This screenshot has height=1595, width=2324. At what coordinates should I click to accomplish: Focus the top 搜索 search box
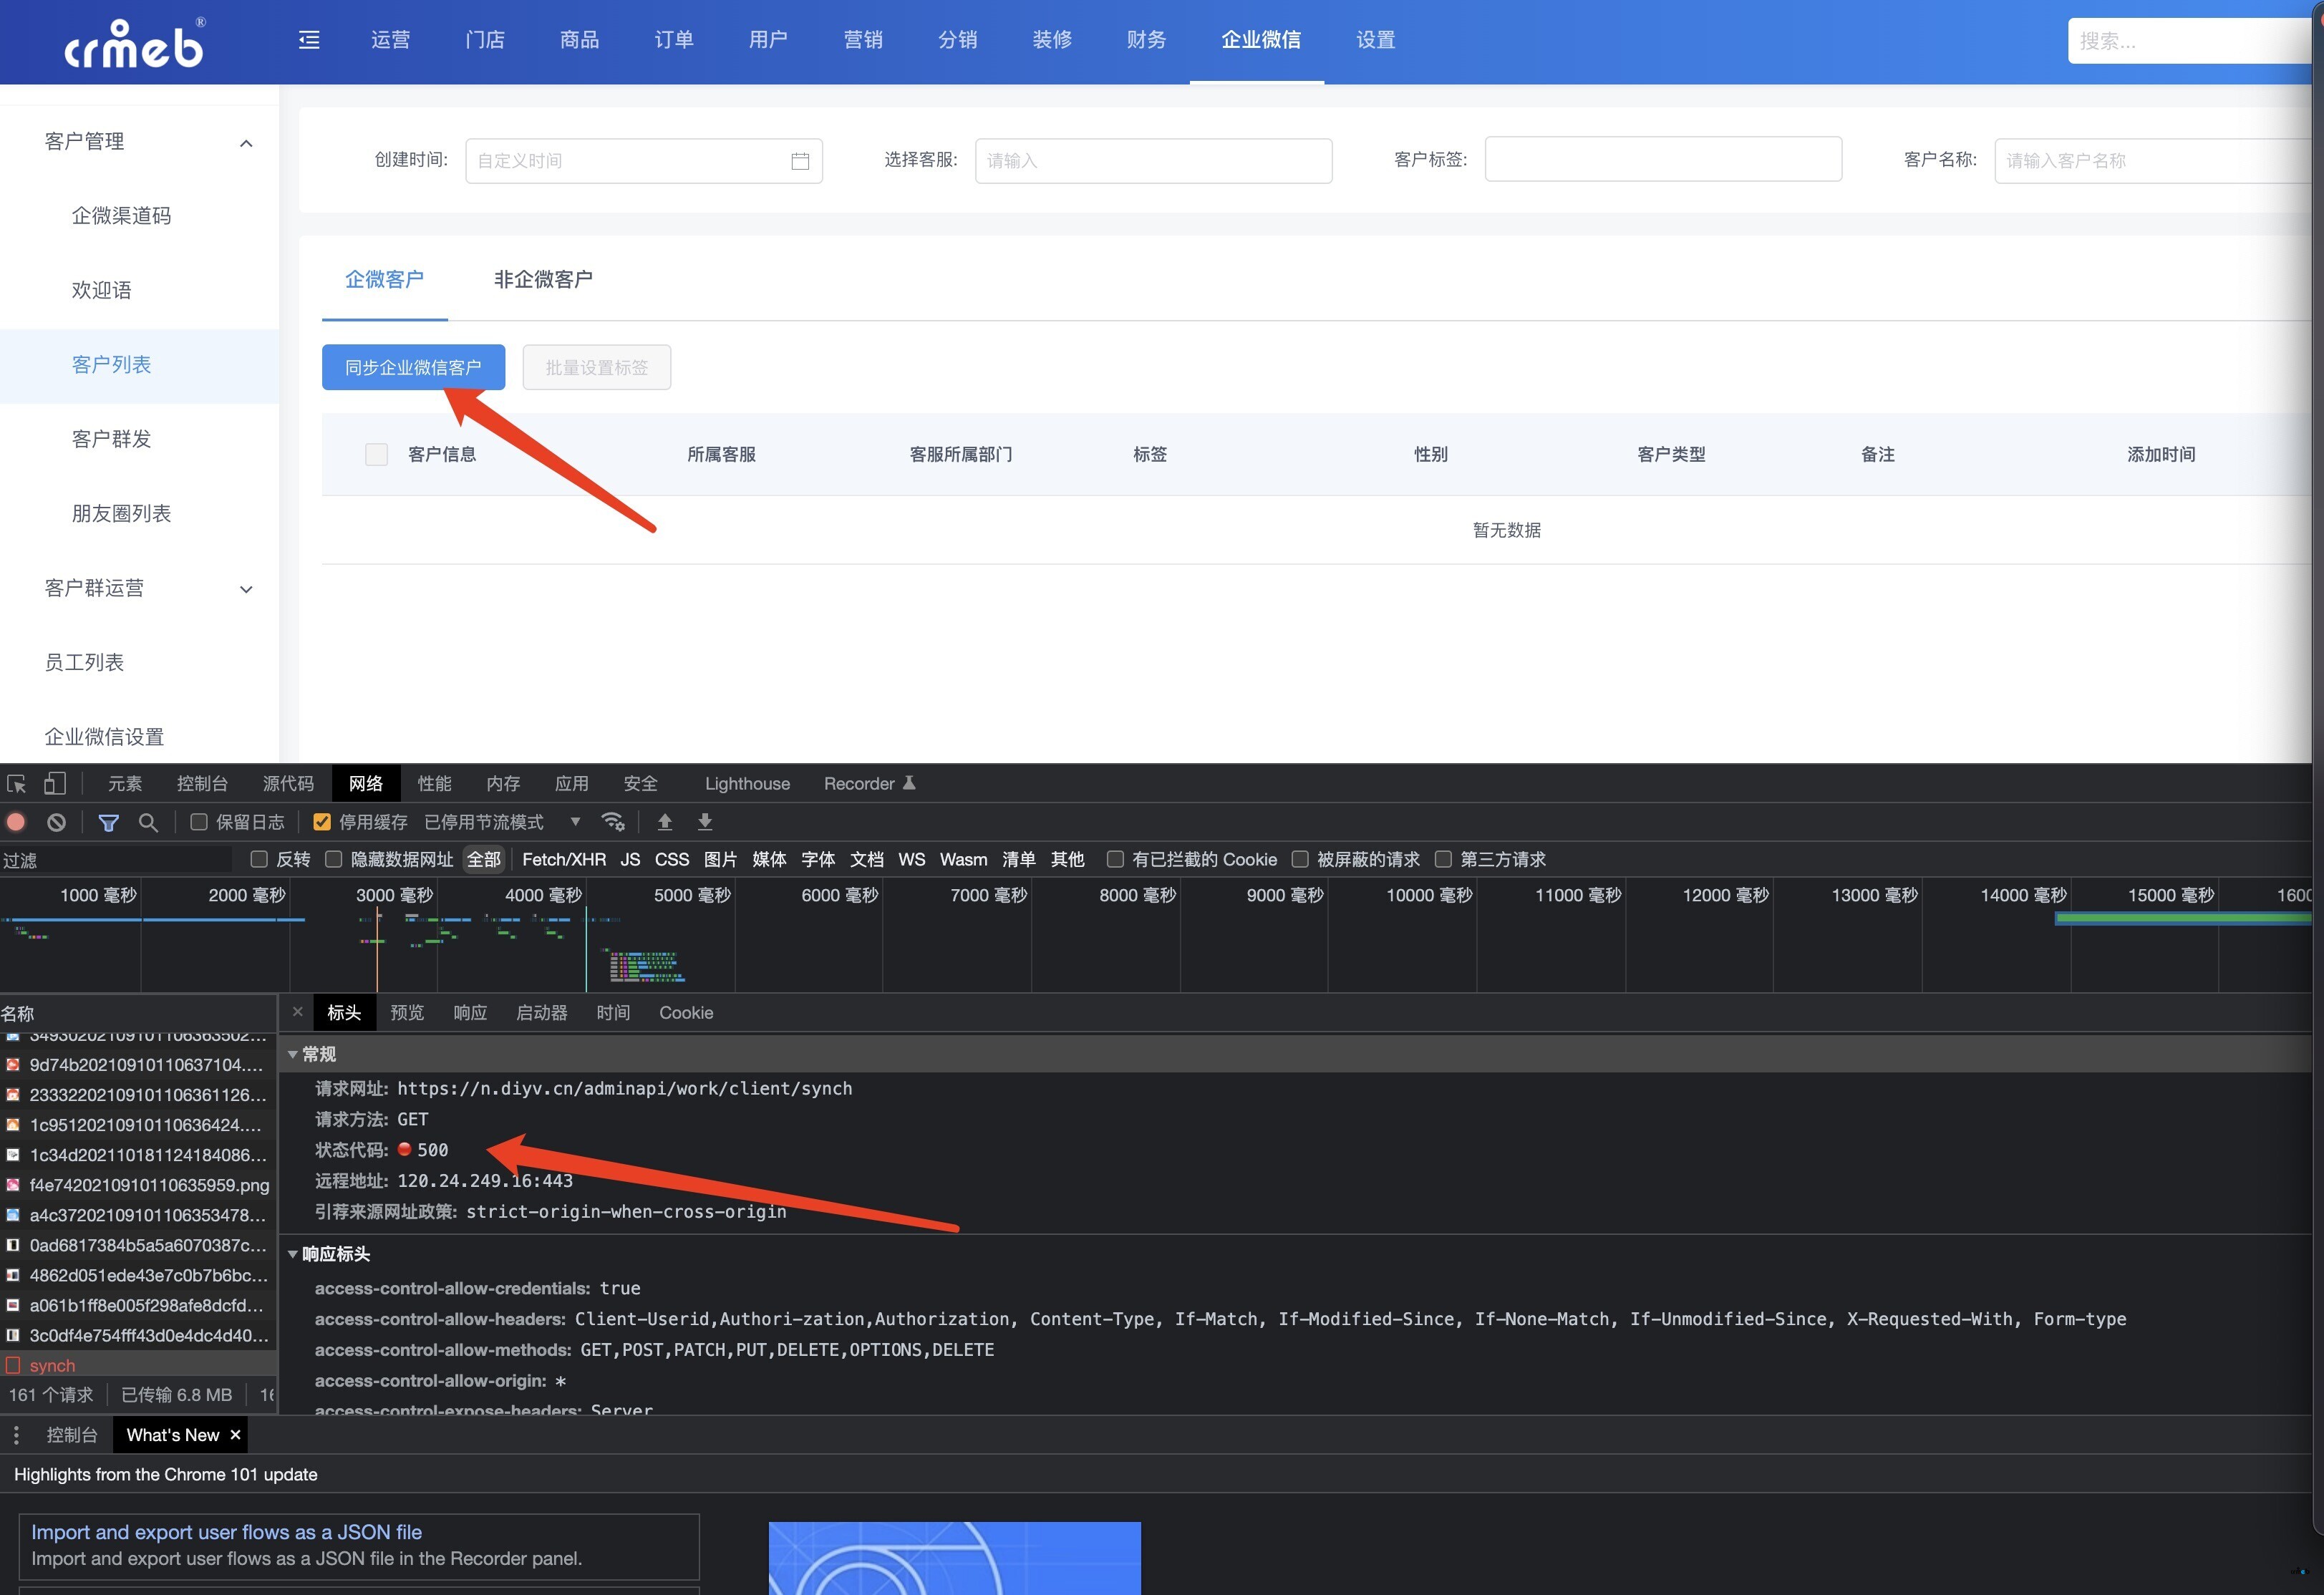(x=2190, y=41)
